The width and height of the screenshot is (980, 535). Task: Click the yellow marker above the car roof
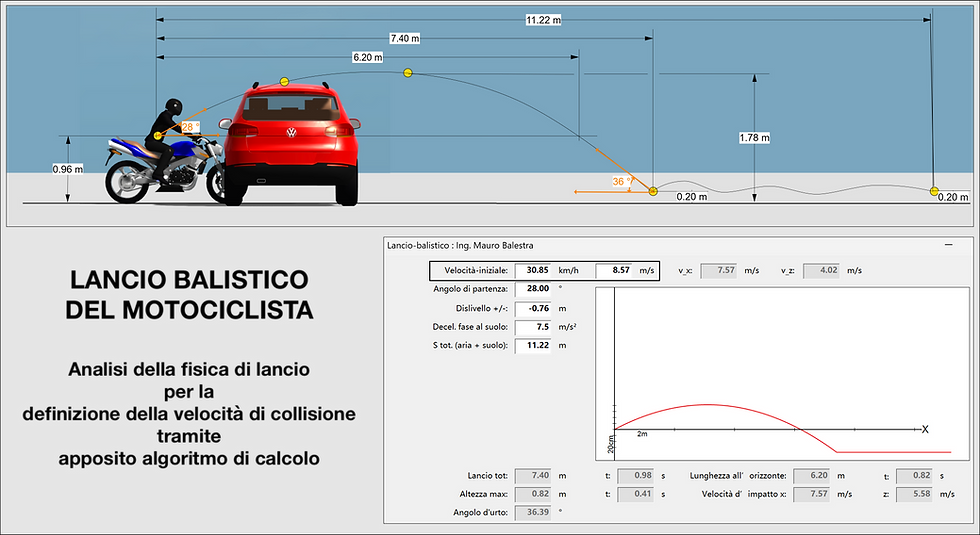point(284,81)
